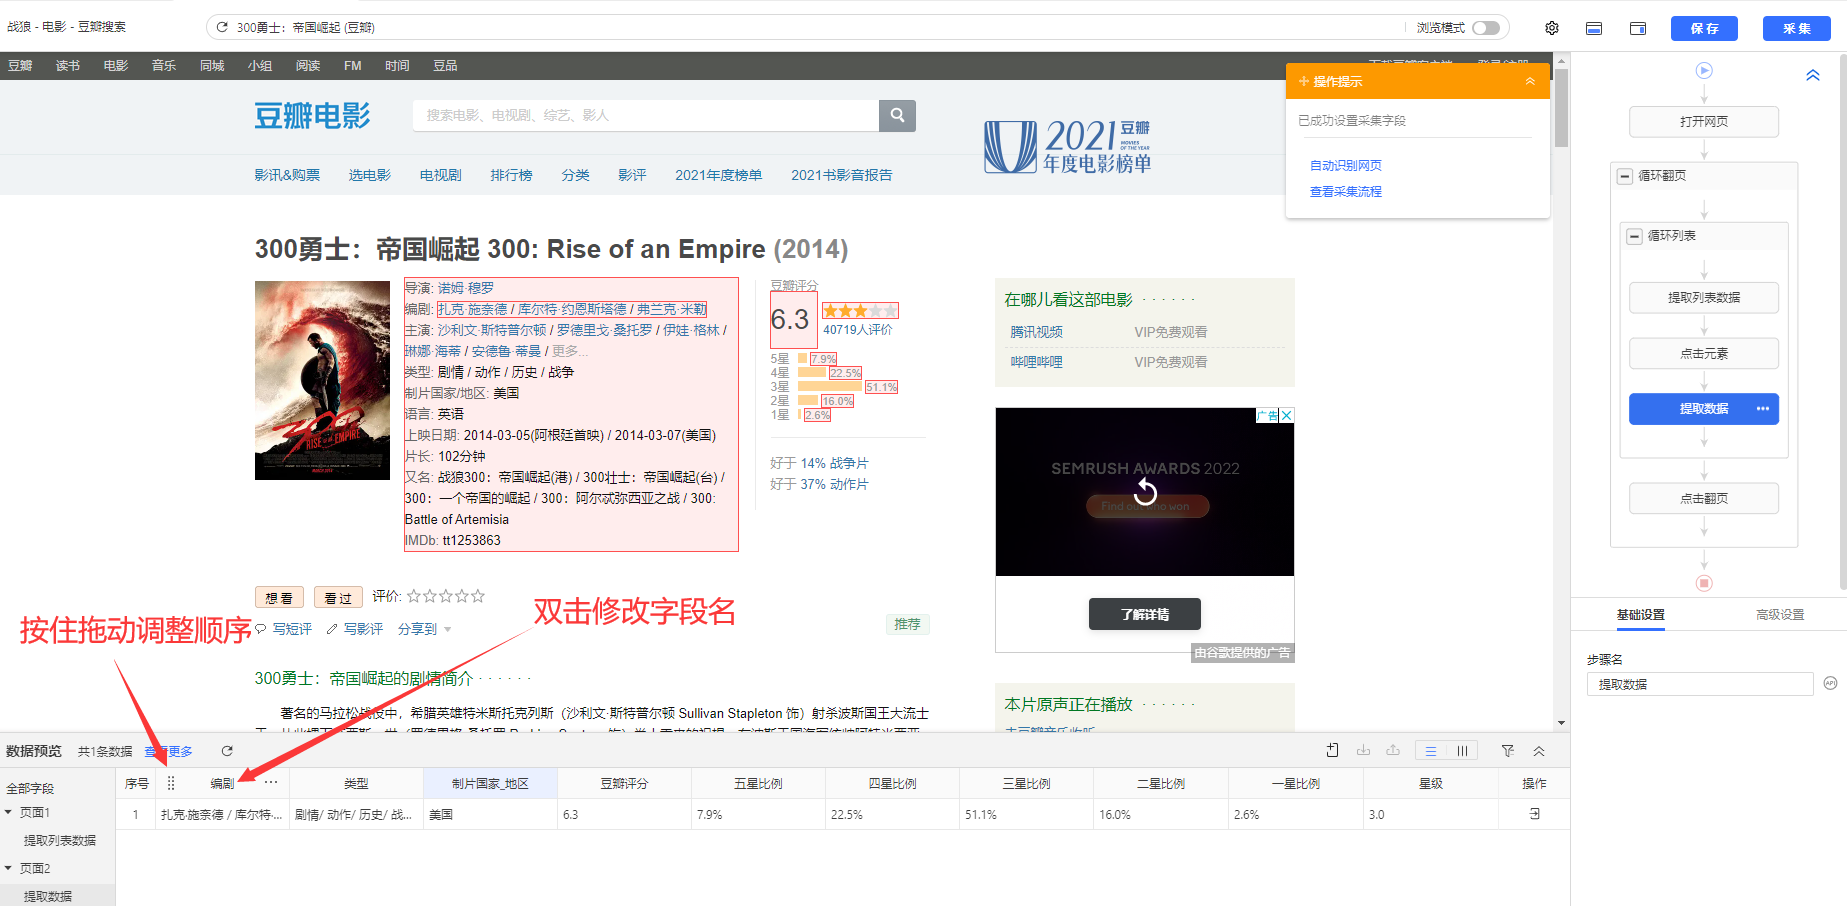Click drag handle of 编剧 column
This screenshot has height=906, width=1847.
tap(171, 783)
